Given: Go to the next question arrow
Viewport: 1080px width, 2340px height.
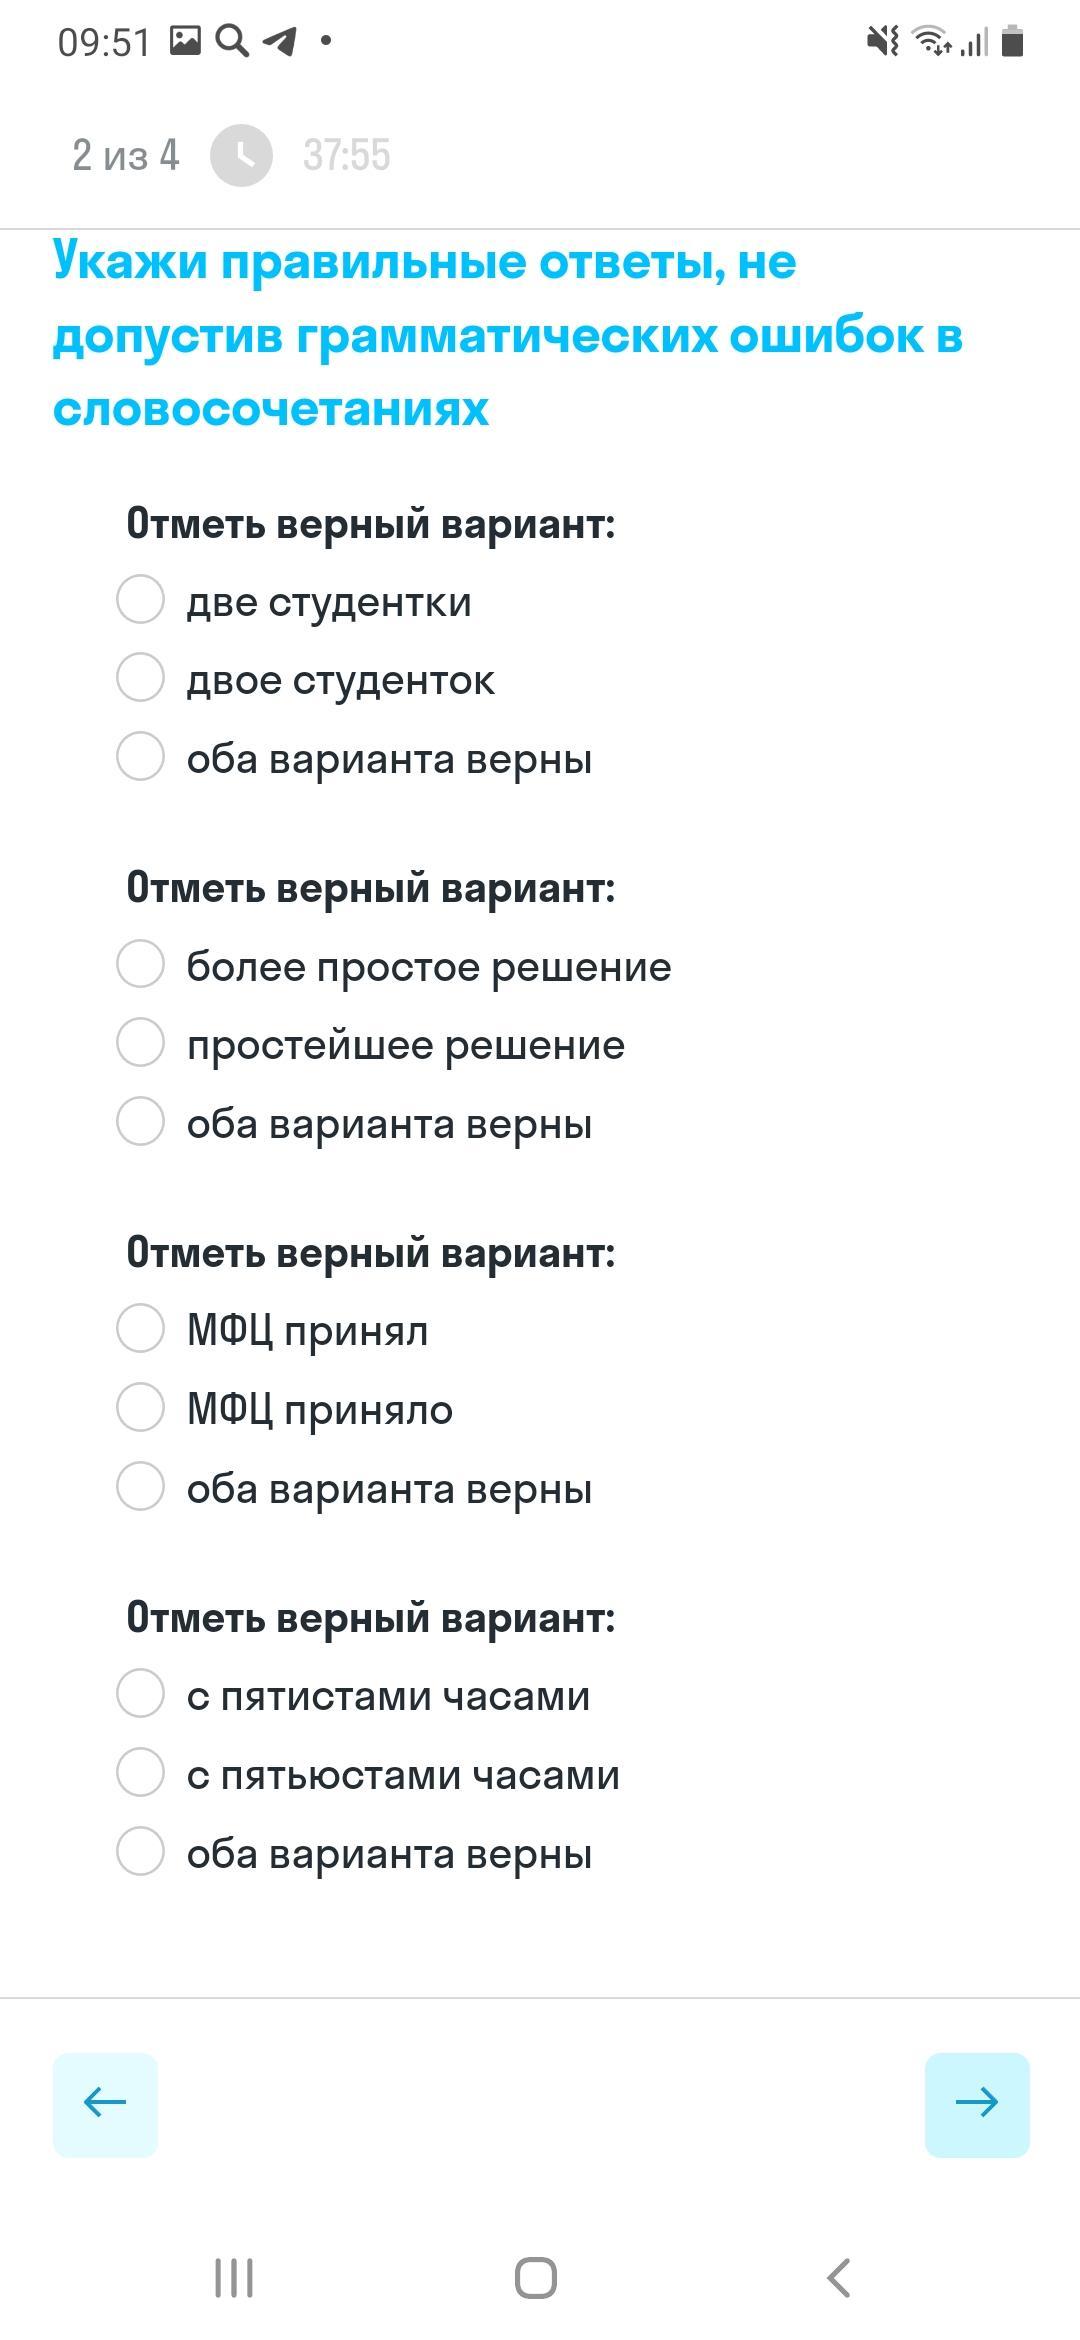Looking at the screenshot, I should click(976, 2104).
